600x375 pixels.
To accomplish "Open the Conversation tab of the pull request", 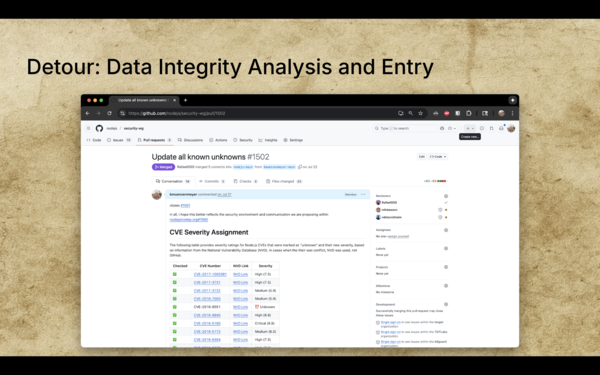I will [x=173, y=181].
